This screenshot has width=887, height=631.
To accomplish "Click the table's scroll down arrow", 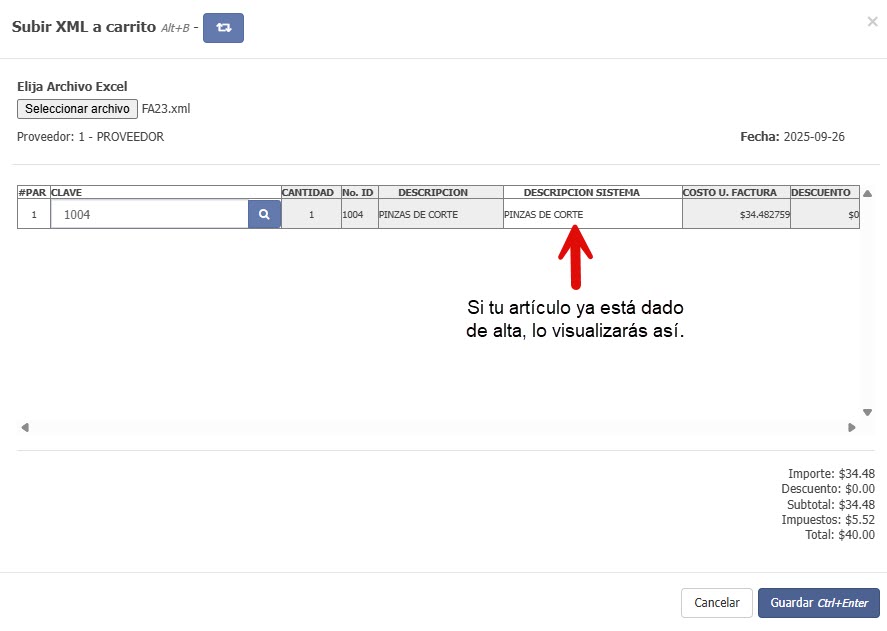I will (867, 412).
